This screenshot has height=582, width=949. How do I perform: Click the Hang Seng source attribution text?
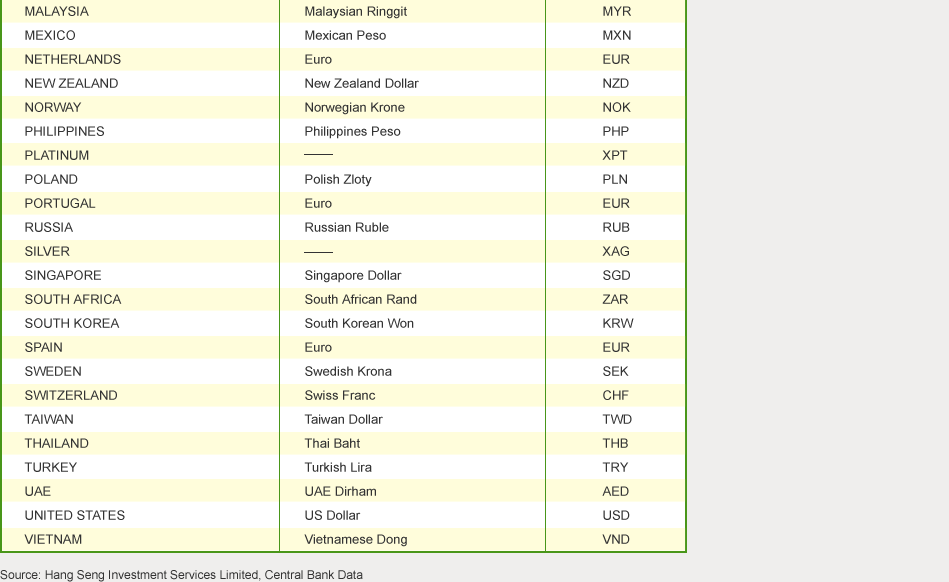(181, 574)
